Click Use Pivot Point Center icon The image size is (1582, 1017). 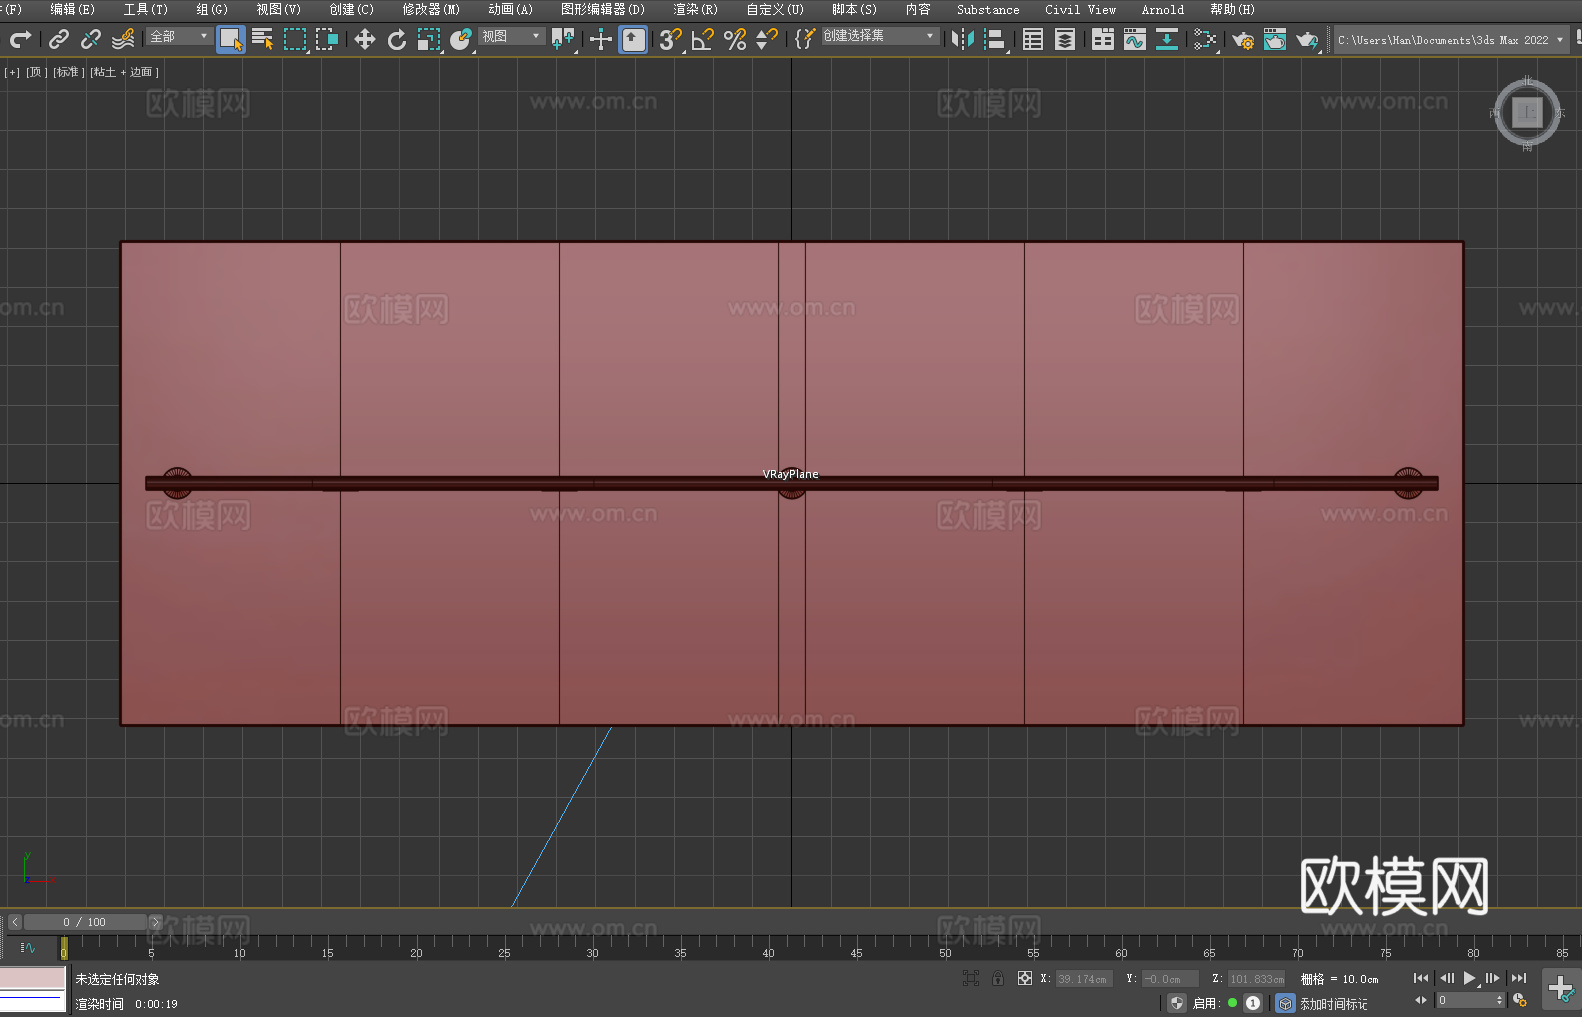tap(563, 39)
